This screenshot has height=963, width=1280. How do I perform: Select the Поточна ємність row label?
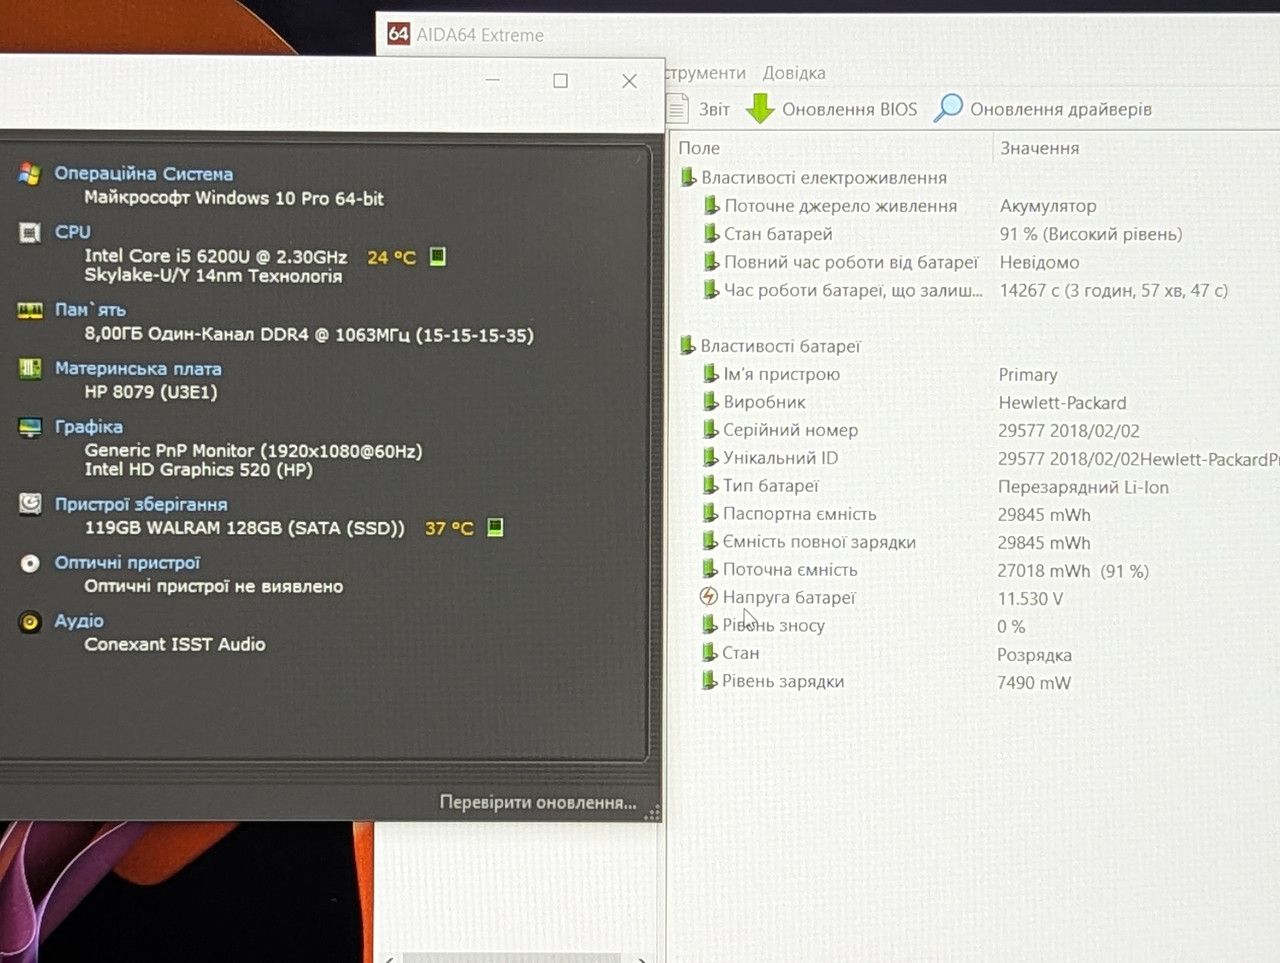tap(790, 570)
